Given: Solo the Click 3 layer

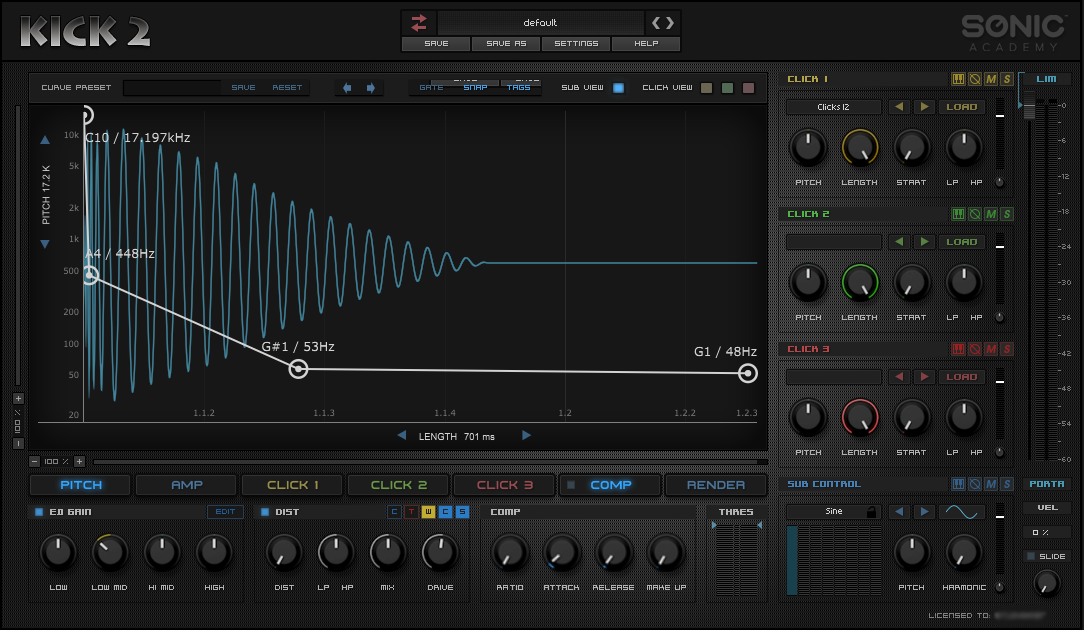Looking at the screenshot, I should [1007, 349].
